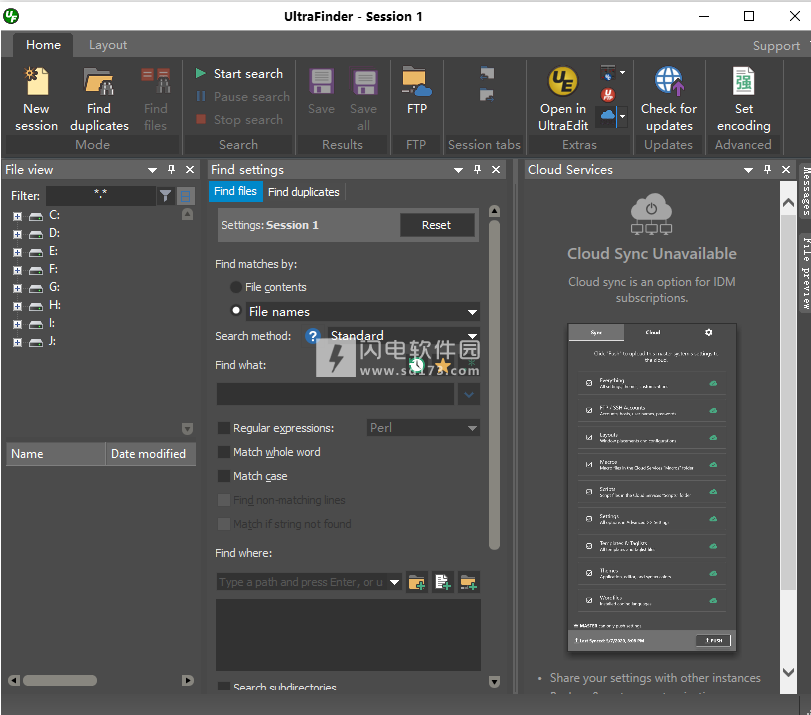Enable Regular expressions checkbox

click(224, 428)
